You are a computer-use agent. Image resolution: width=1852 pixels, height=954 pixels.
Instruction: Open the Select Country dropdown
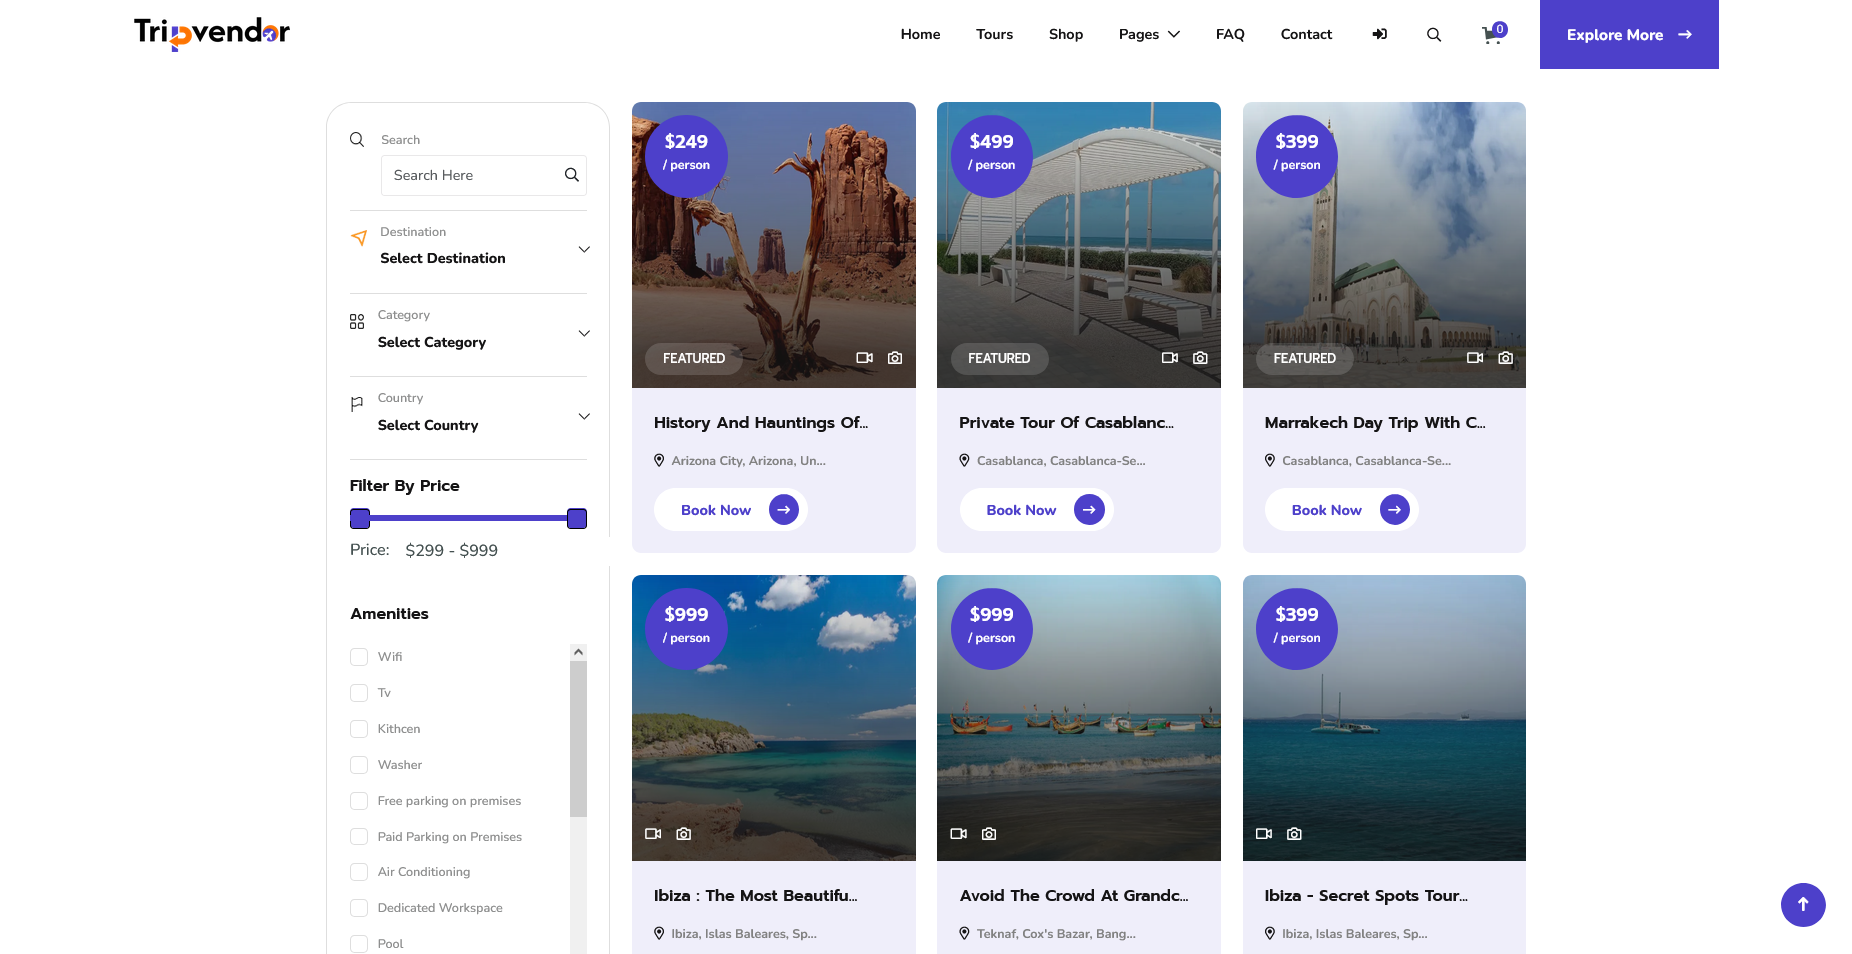click(484, 425)
